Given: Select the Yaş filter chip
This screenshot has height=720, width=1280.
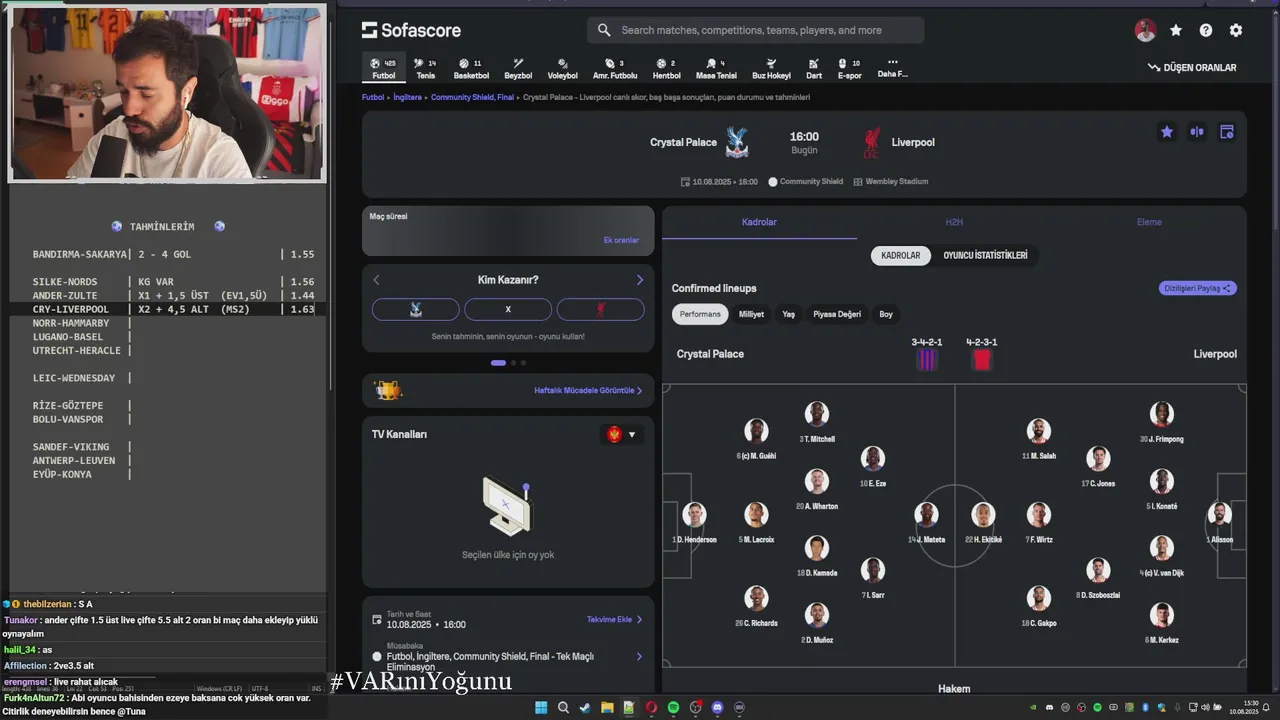Looking at the screenshot, I should [x=788, y=314].
